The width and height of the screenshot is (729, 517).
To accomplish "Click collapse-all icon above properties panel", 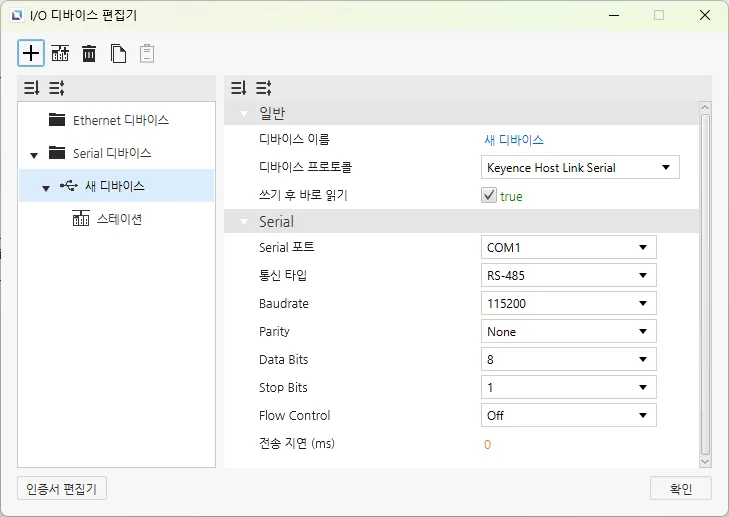I will pyautogui.click(x=264, y=88).
